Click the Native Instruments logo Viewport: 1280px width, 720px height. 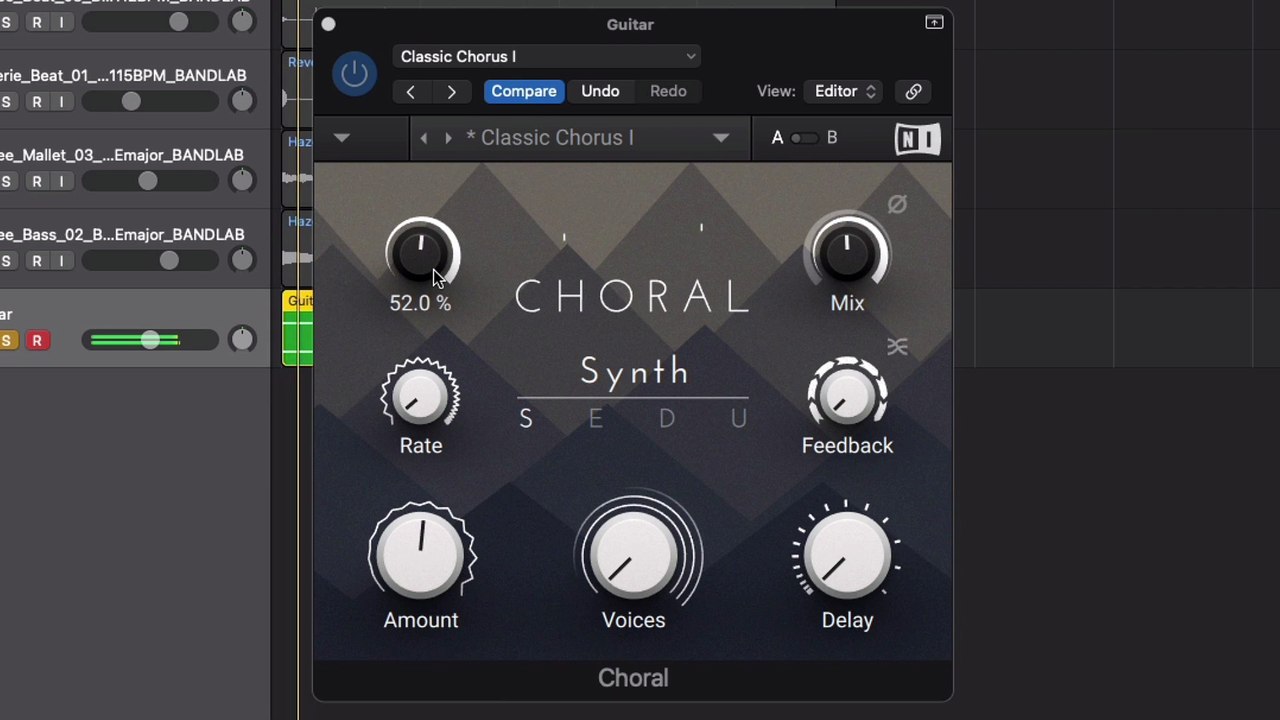[x=917, y=139]
